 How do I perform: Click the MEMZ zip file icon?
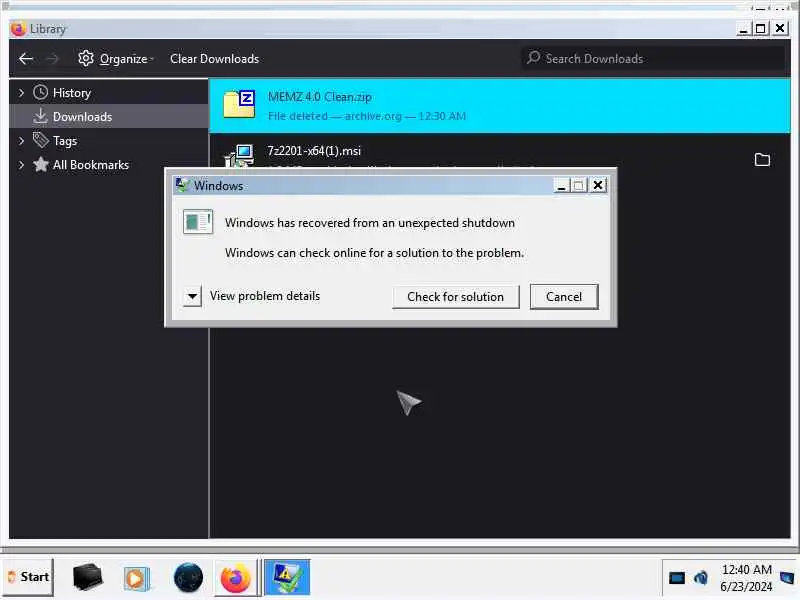pos(239,104)
